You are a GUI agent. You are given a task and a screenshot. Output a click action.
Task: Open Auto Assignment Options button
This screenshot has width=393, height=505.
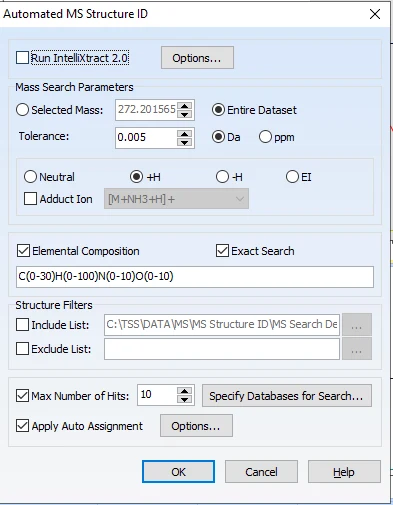point(196,426)
